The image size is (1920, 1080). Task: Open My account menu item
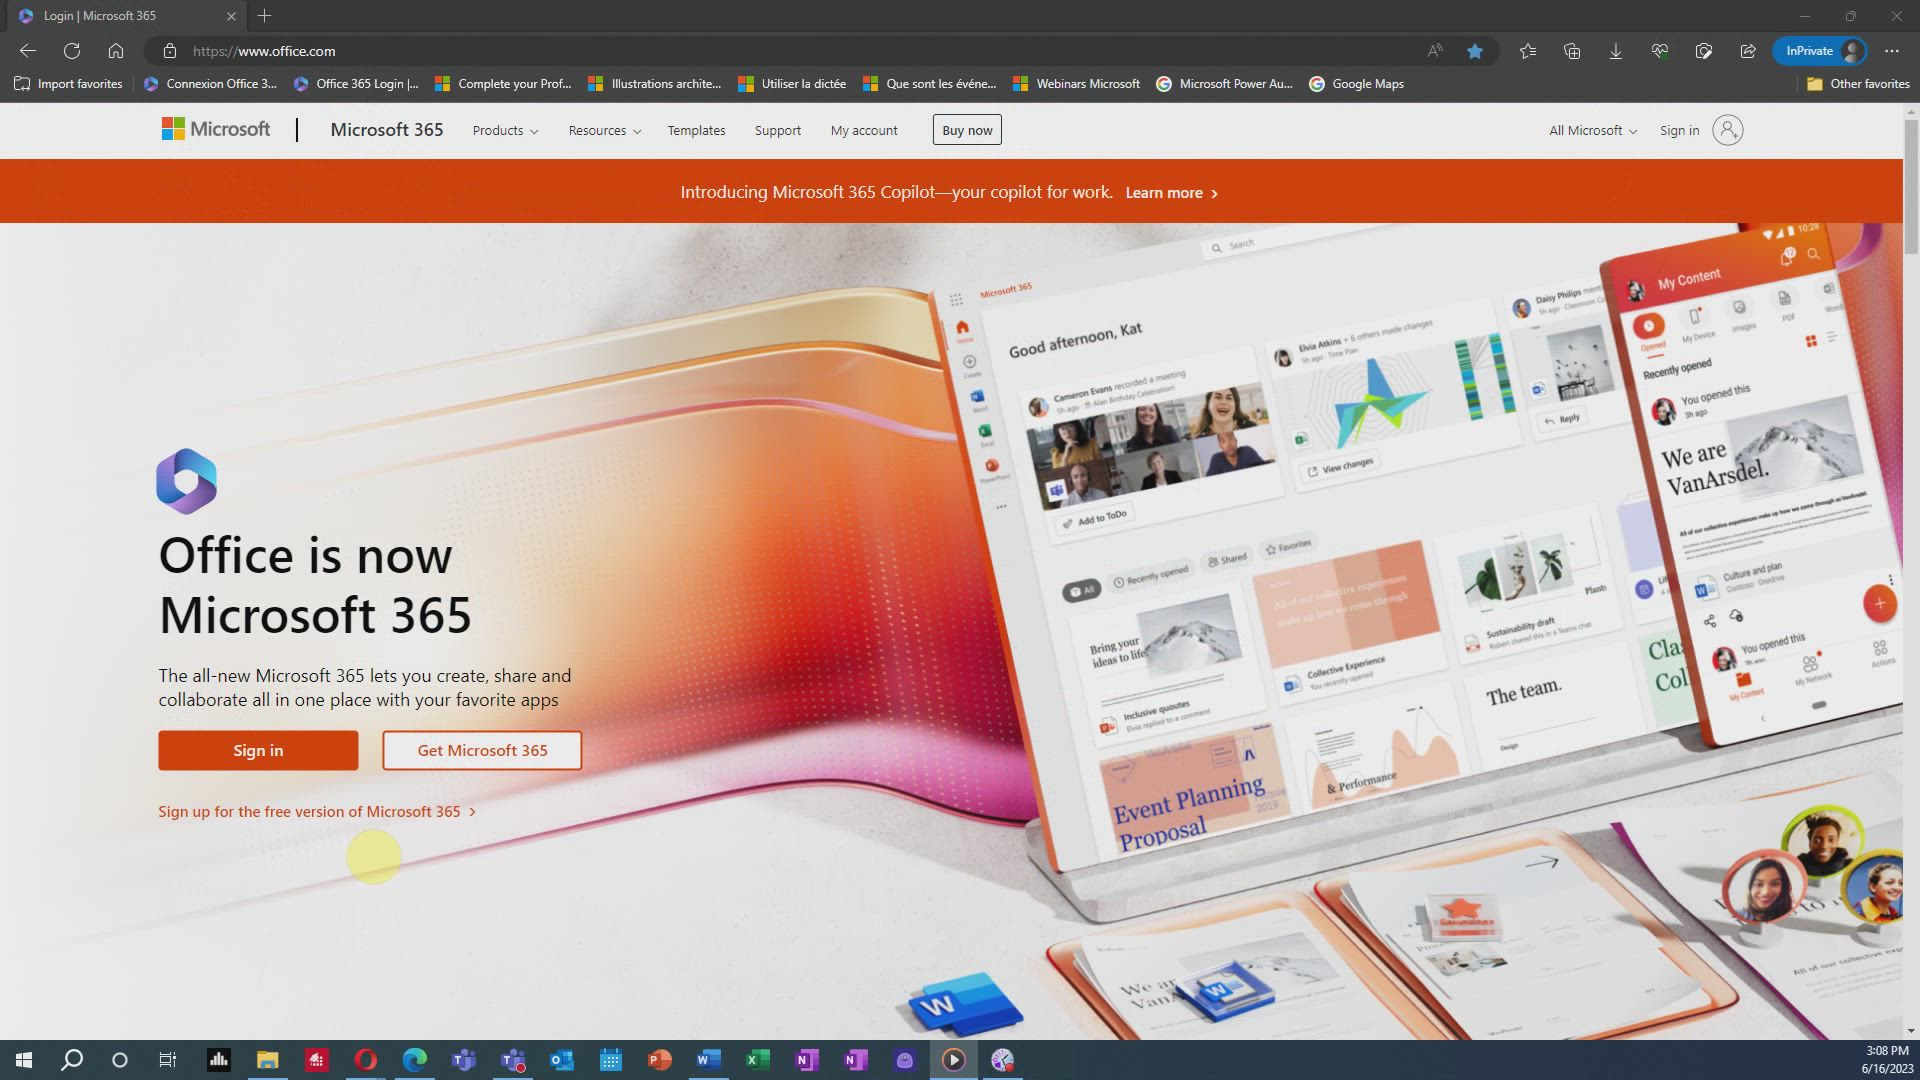[864, 131]
